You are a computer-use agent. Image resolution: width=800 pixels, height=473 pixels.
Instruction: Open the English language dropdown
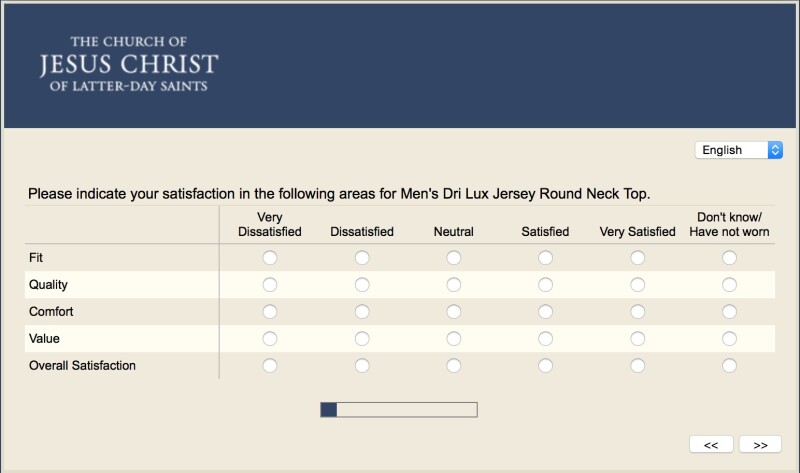click(x=738, y=150)
